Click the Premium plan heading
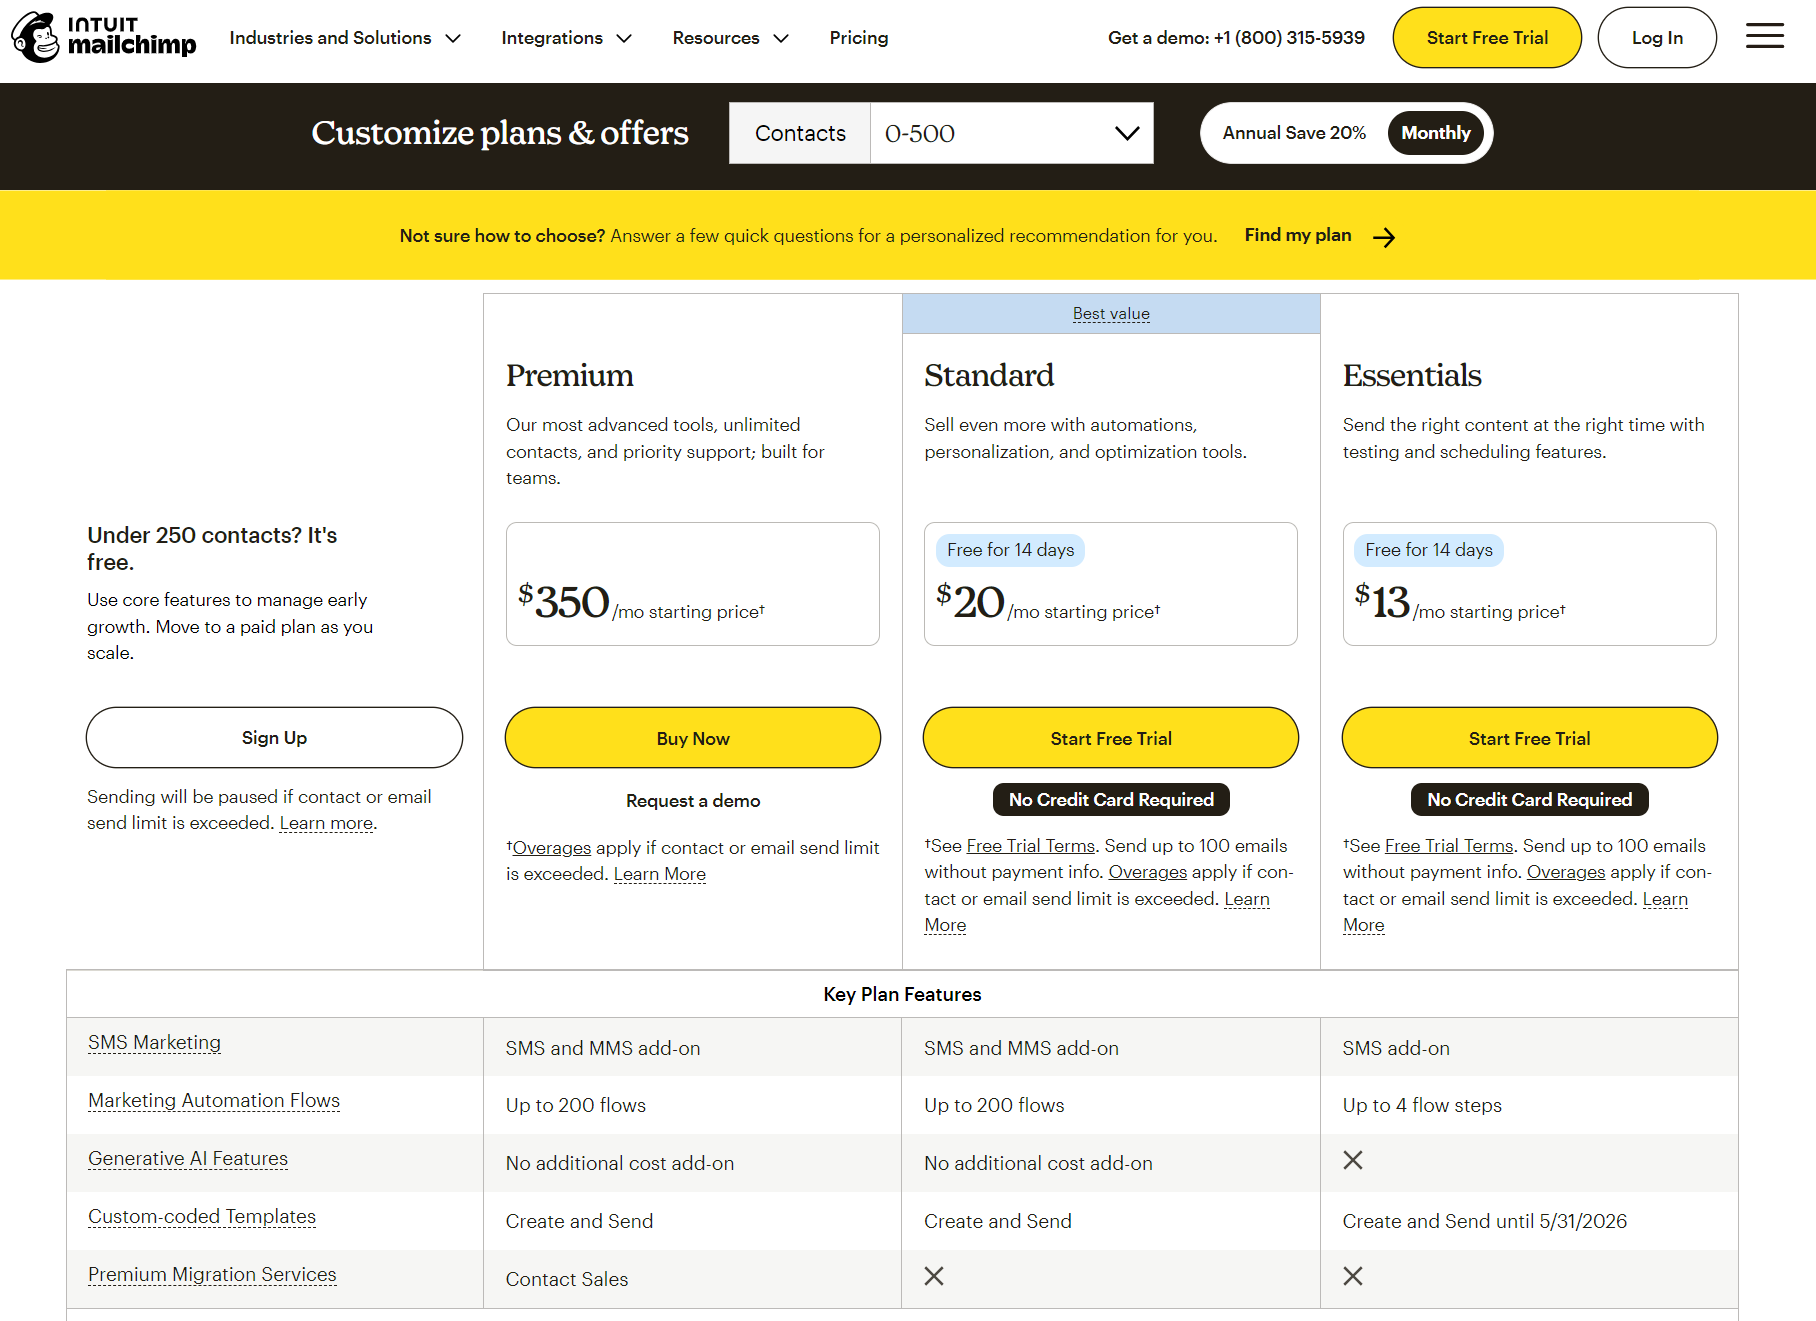 570,376
